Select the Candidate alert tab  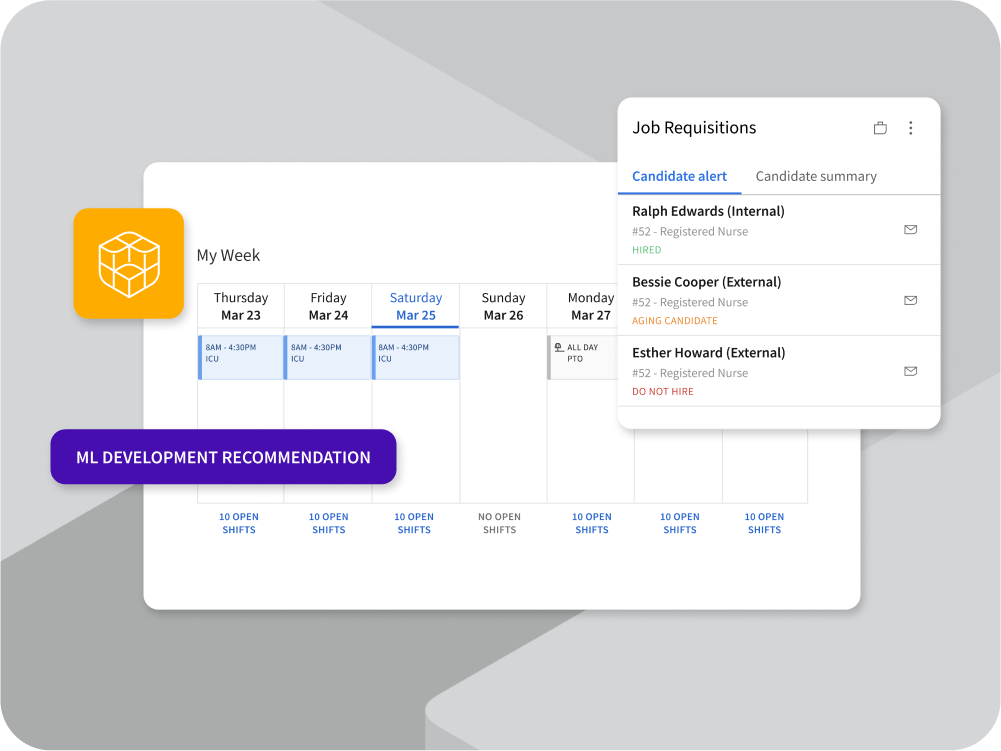679,176
